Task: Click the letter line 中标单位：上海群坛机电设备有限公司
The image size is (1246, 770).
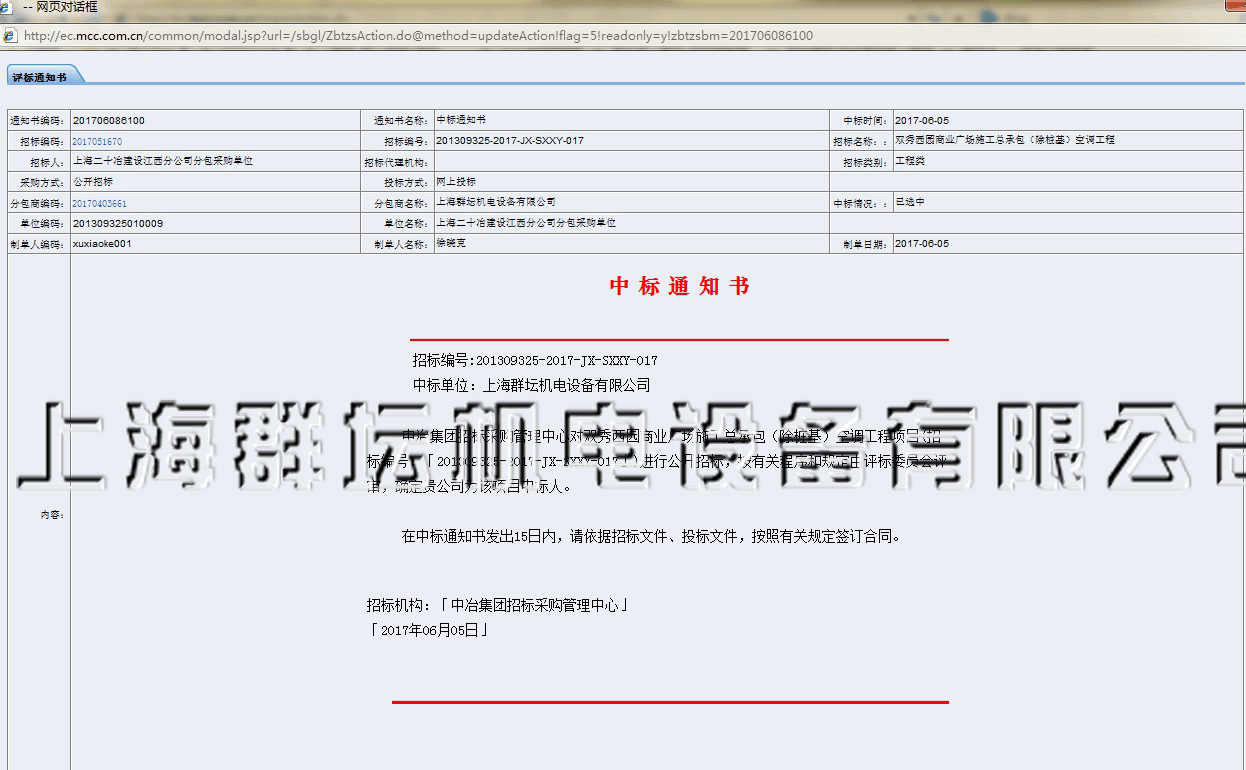Action: (531, 385)
